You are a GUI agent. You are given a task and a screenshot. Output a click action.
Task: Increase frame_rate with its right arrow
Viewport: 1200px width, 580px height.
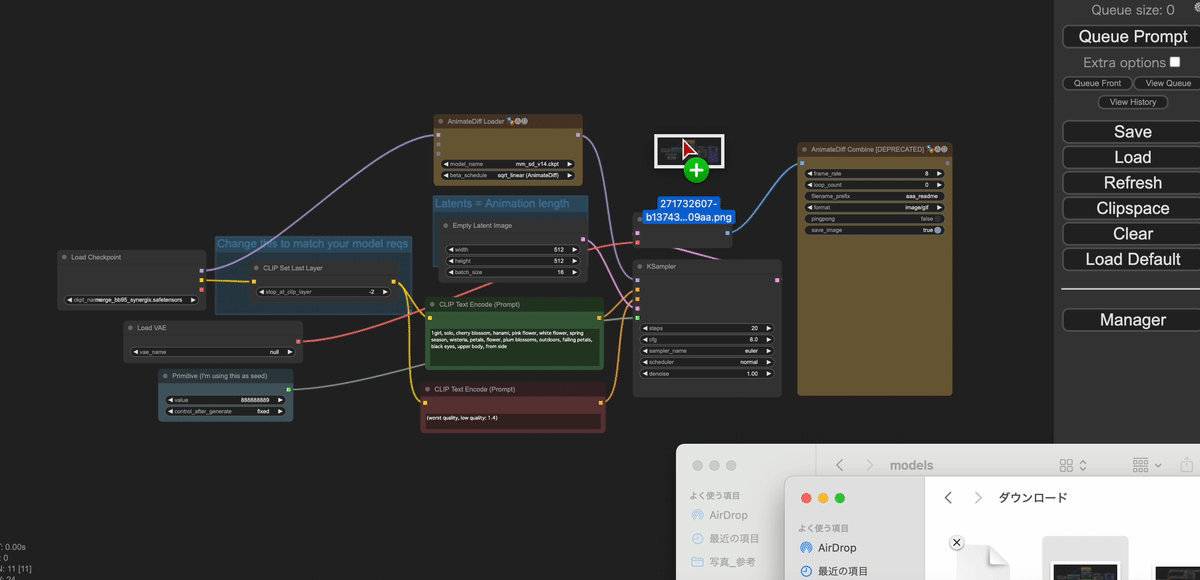tap(939, 173)
